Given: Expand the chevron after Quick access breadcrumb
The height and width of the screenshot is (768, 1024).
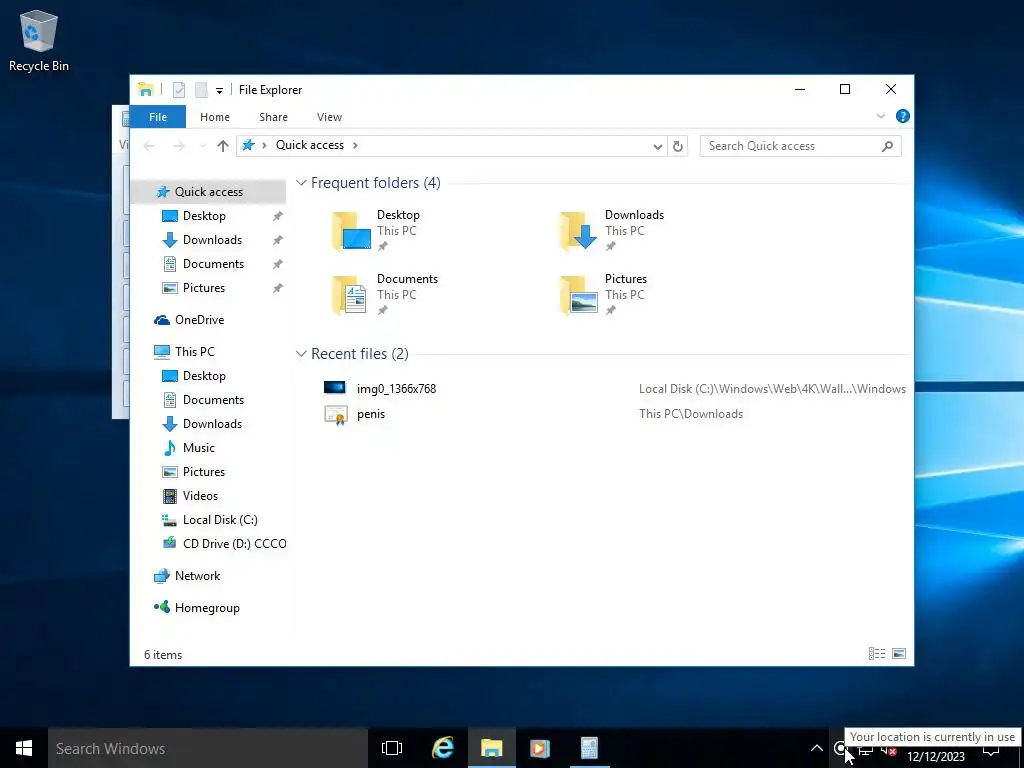Looking at the screenshot, I should click(x=355, y=145).
